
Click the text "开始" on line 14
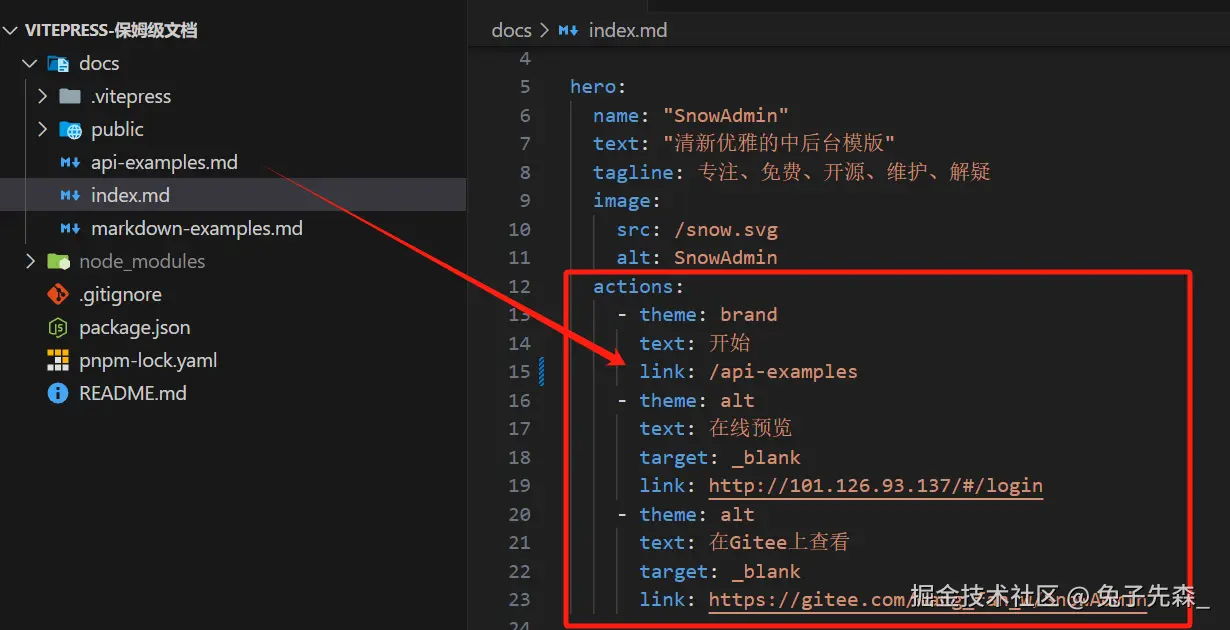coord(730,343)
